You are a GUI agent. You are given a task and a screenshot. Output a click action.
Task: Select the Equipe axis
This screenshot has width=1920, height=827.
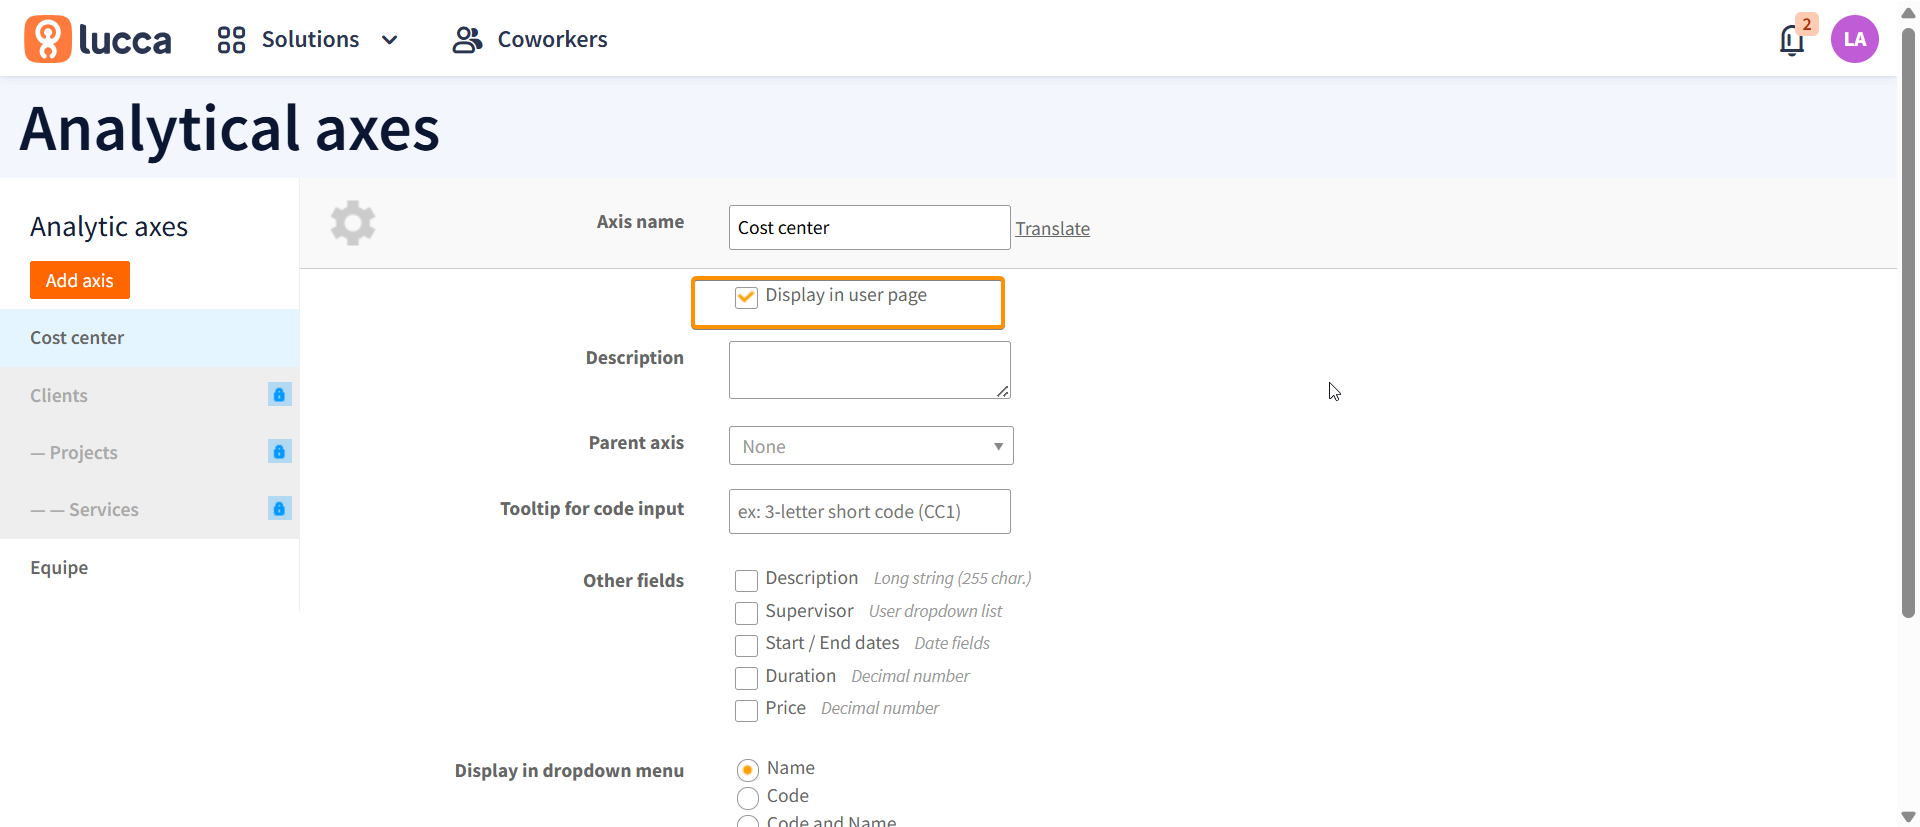pos(150,568)
